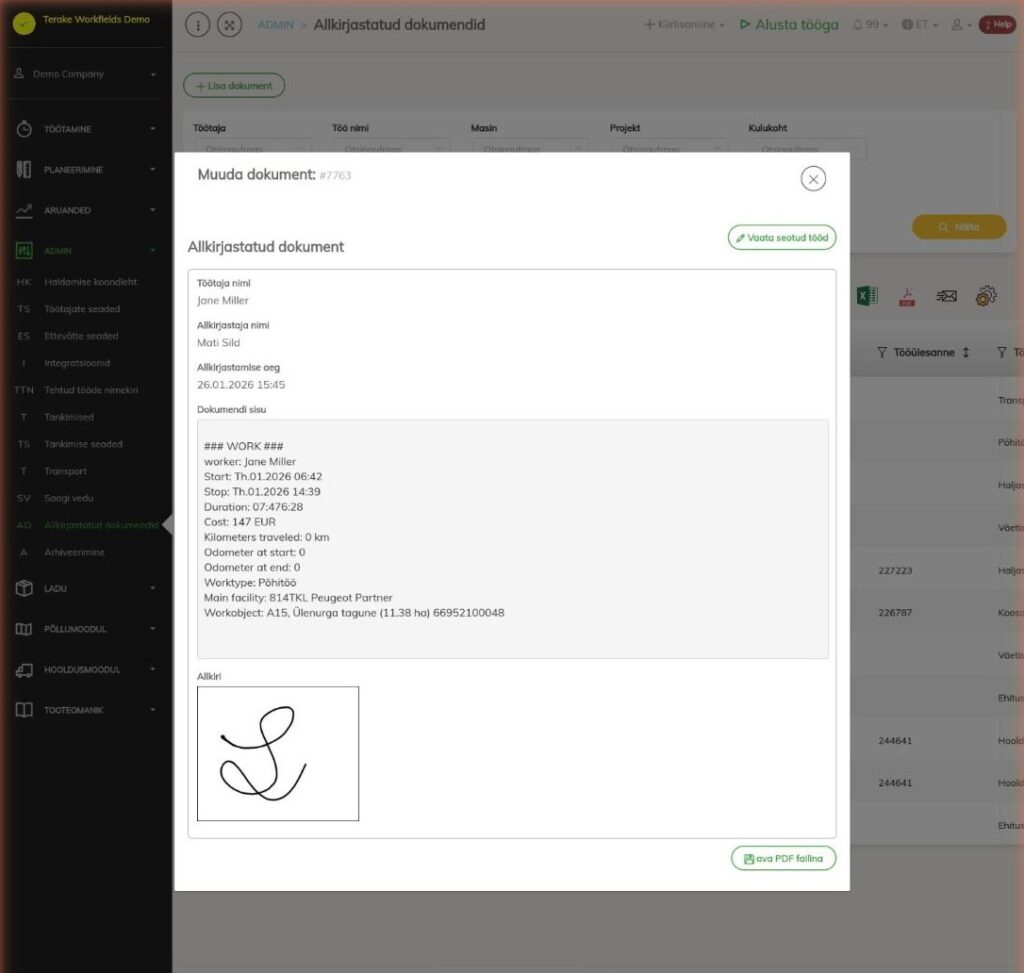Screen dimensions: 1024x973
Task: Expand the PLANEERIMINE sidebar section
Action: (86, 170)
